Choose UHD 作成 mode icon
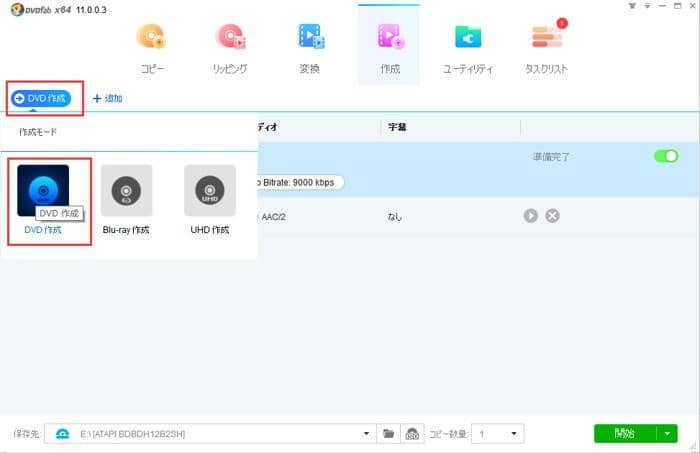700x453 pixels. [x=209, y=190]
